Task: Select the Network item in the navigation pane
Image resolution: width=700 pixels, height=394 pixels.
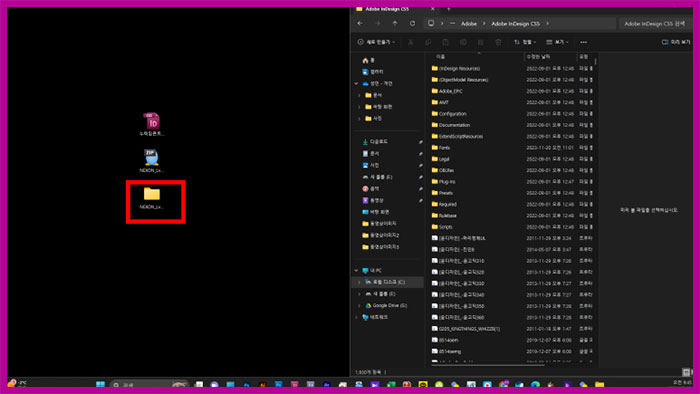Action: (x=375, y=317)
